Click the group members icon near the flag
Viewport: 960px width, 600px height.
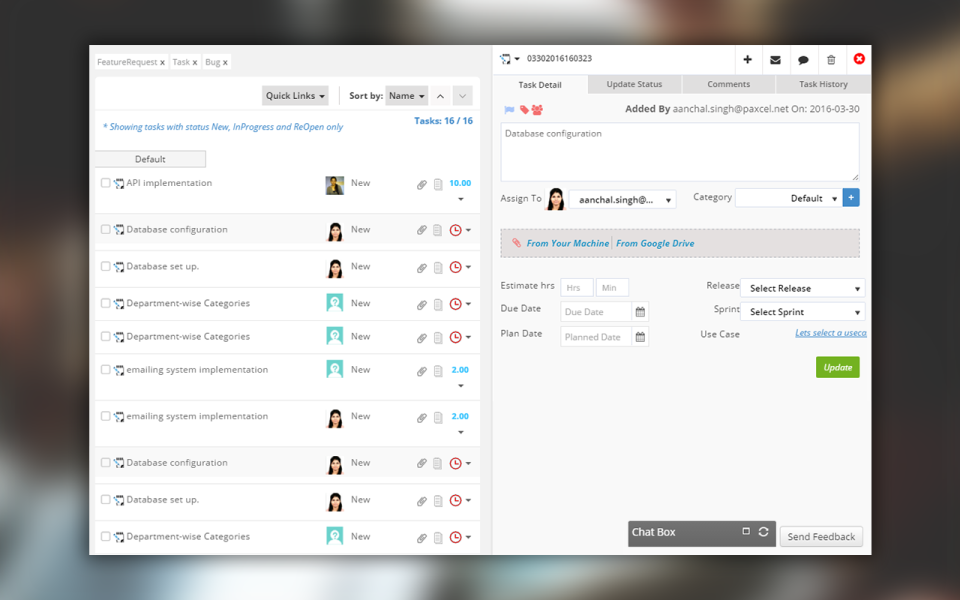click(536, 110)
